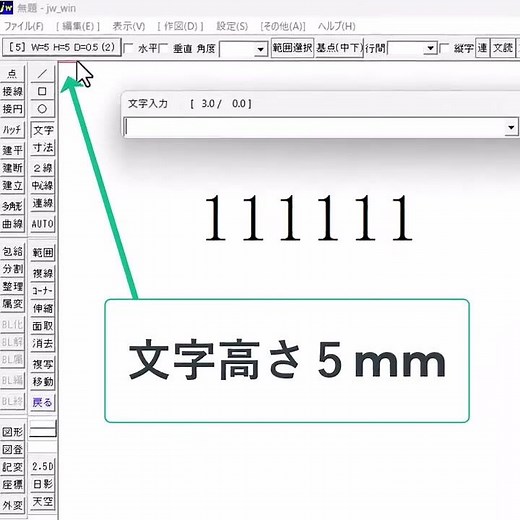The height and width of the screenshot is (520, 520).
Task: Open the ヘルプ(H) menu
Action: [x=337, y=26]
